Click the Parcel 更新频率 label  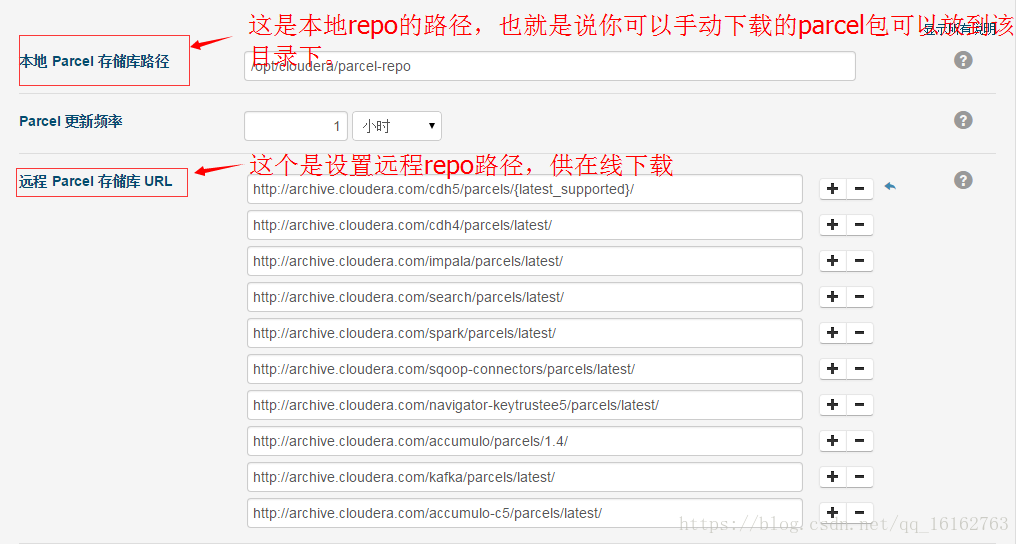pos(71,121)
